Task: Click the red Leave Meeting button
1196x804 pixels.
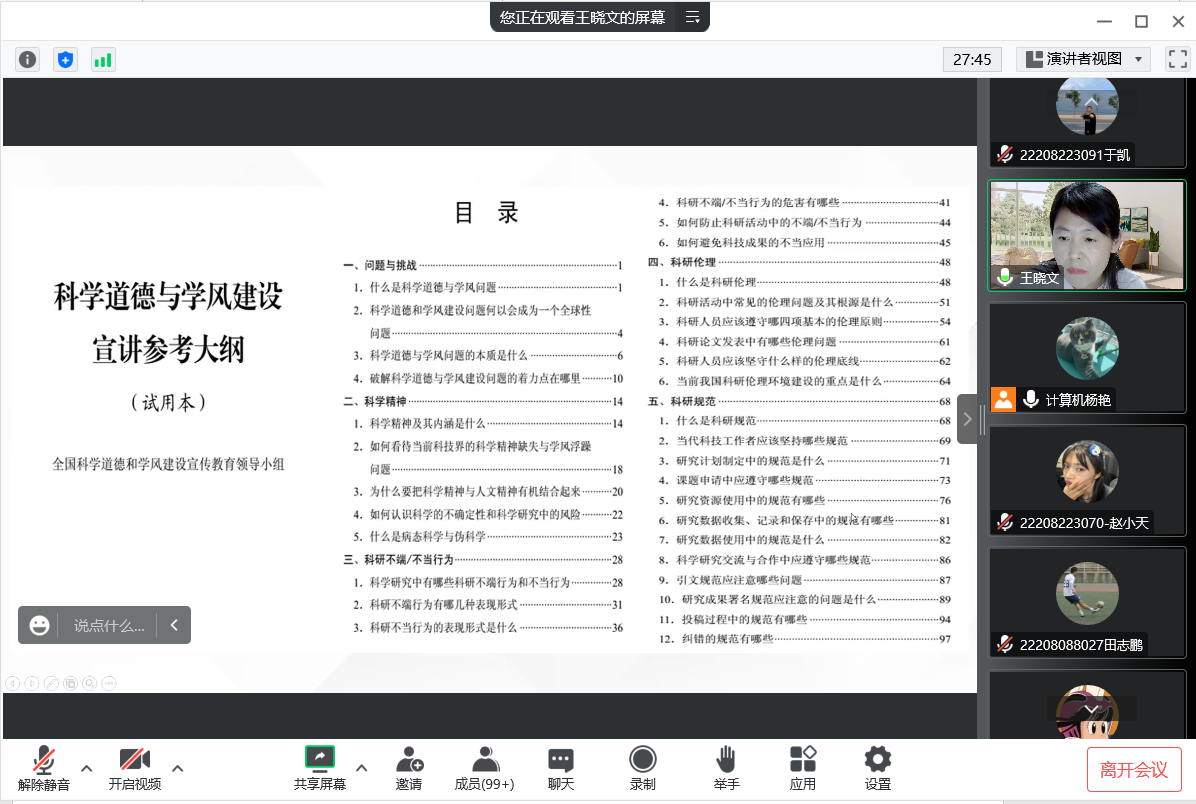Action: point(1134,769)
